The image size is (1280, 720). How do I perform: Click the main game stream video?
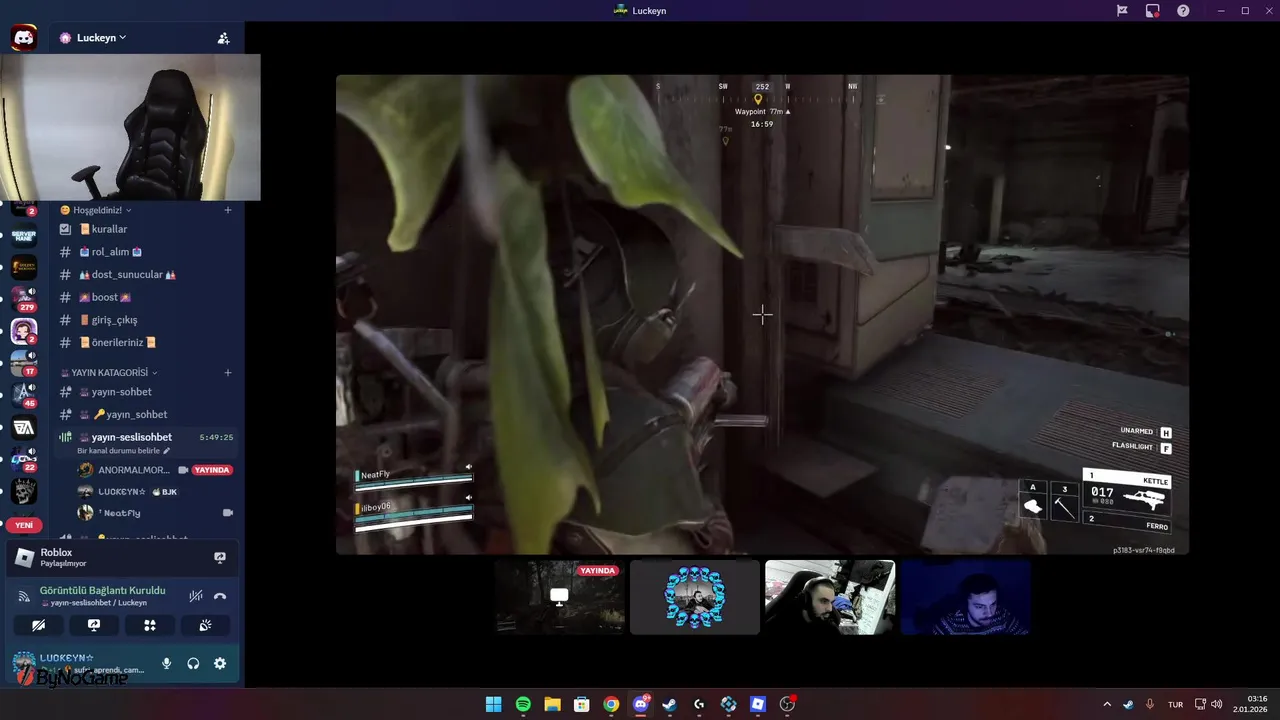tap(762, 315)
